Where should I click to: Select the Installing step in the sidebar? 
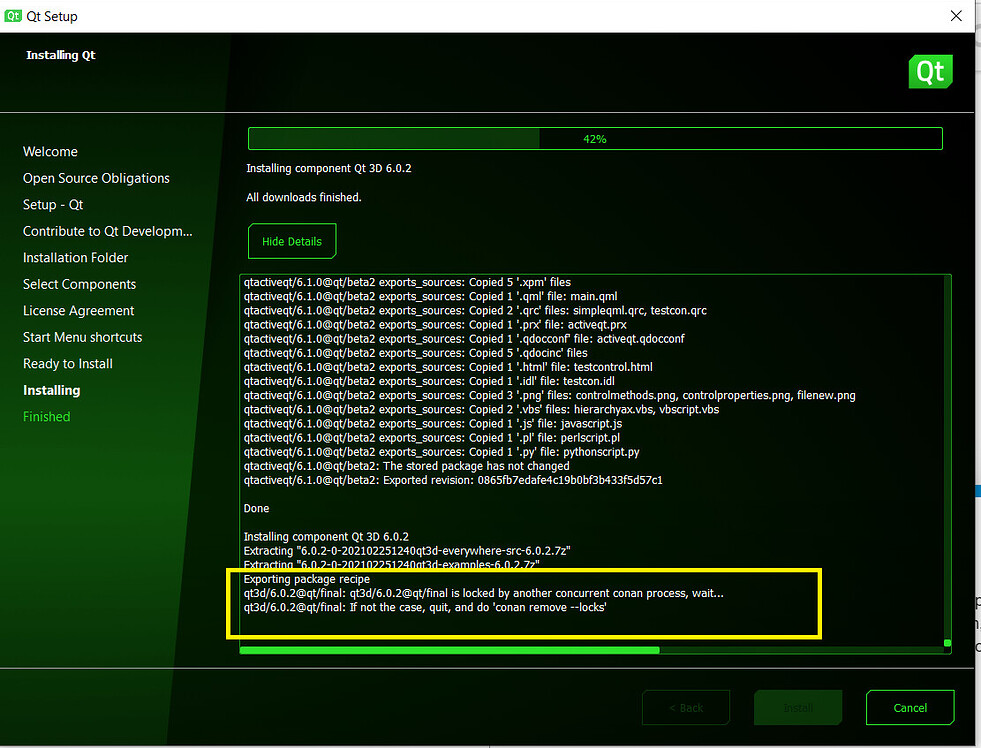coord(51,390)
